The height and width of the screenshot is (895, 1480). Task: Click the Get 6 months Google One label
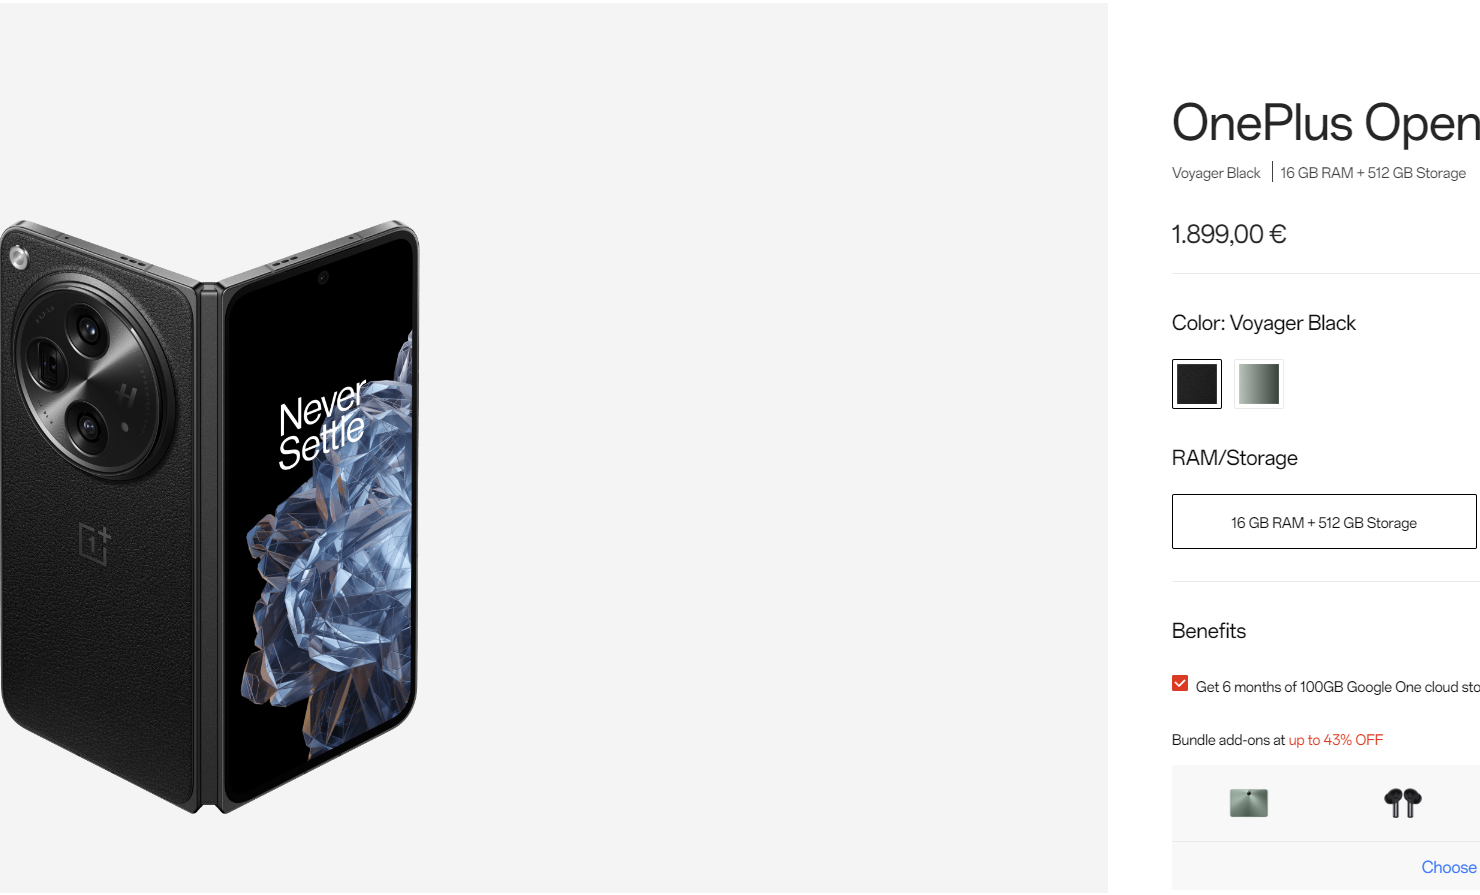[1338, 687]
